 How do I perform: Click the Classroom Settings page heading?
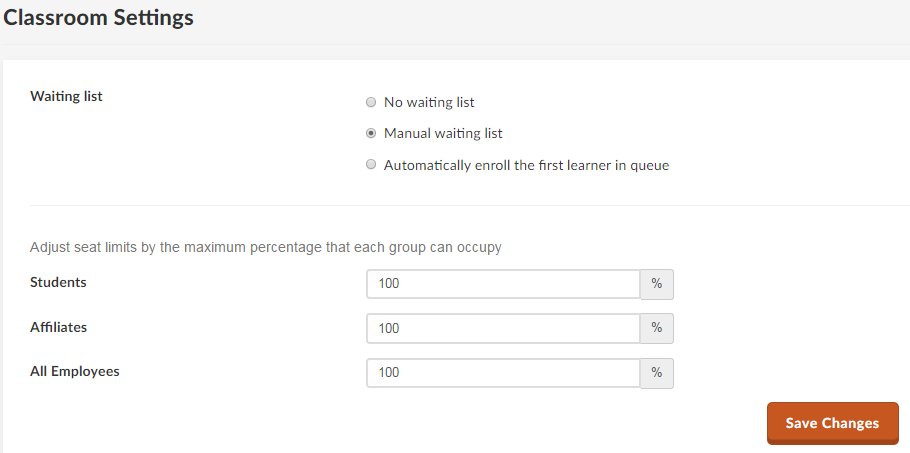click(x=99, y=17)
